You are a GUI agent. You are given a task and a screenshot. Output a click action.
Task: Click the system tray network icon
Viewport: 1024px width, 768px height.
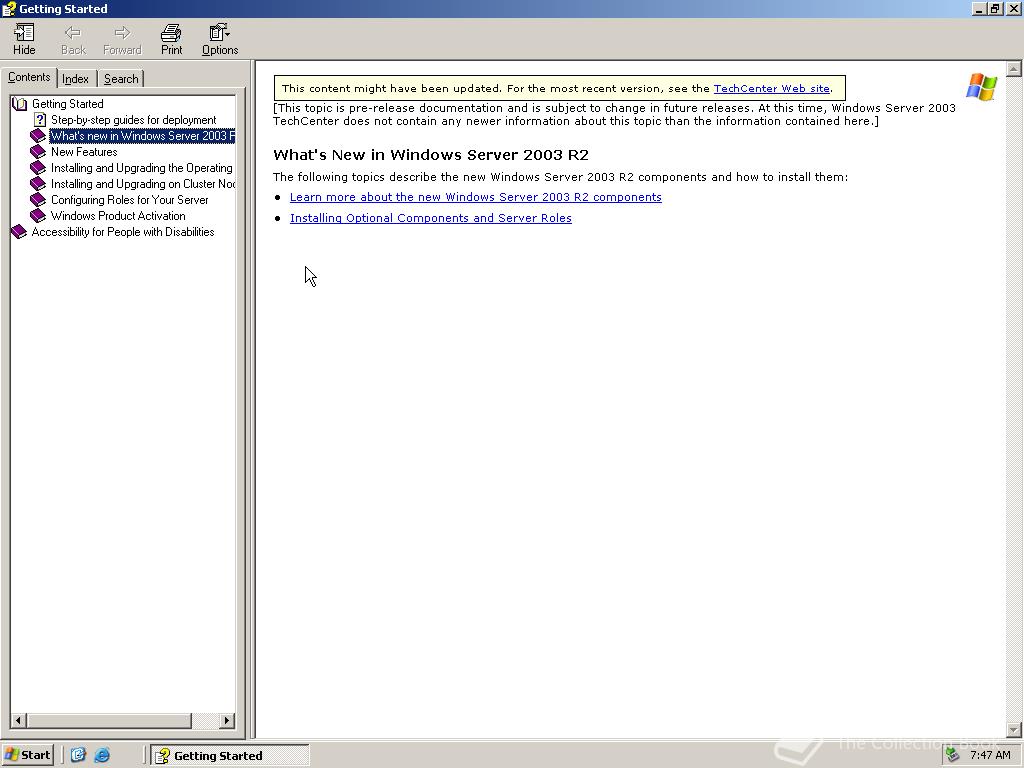click(952, 755)
